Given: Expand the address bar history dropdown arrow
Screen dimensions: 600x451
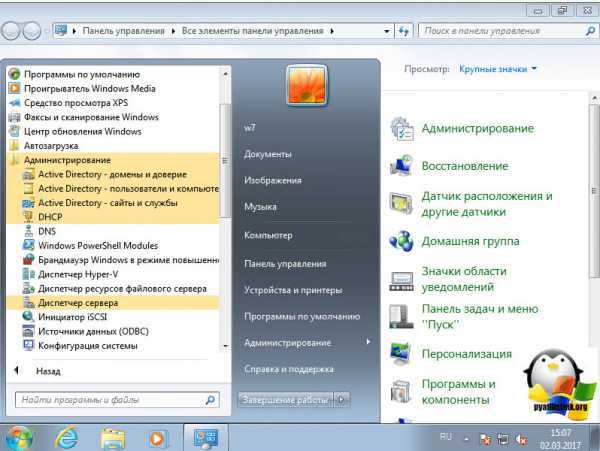Looking at the screenshot, I should (x=387, y=31).
